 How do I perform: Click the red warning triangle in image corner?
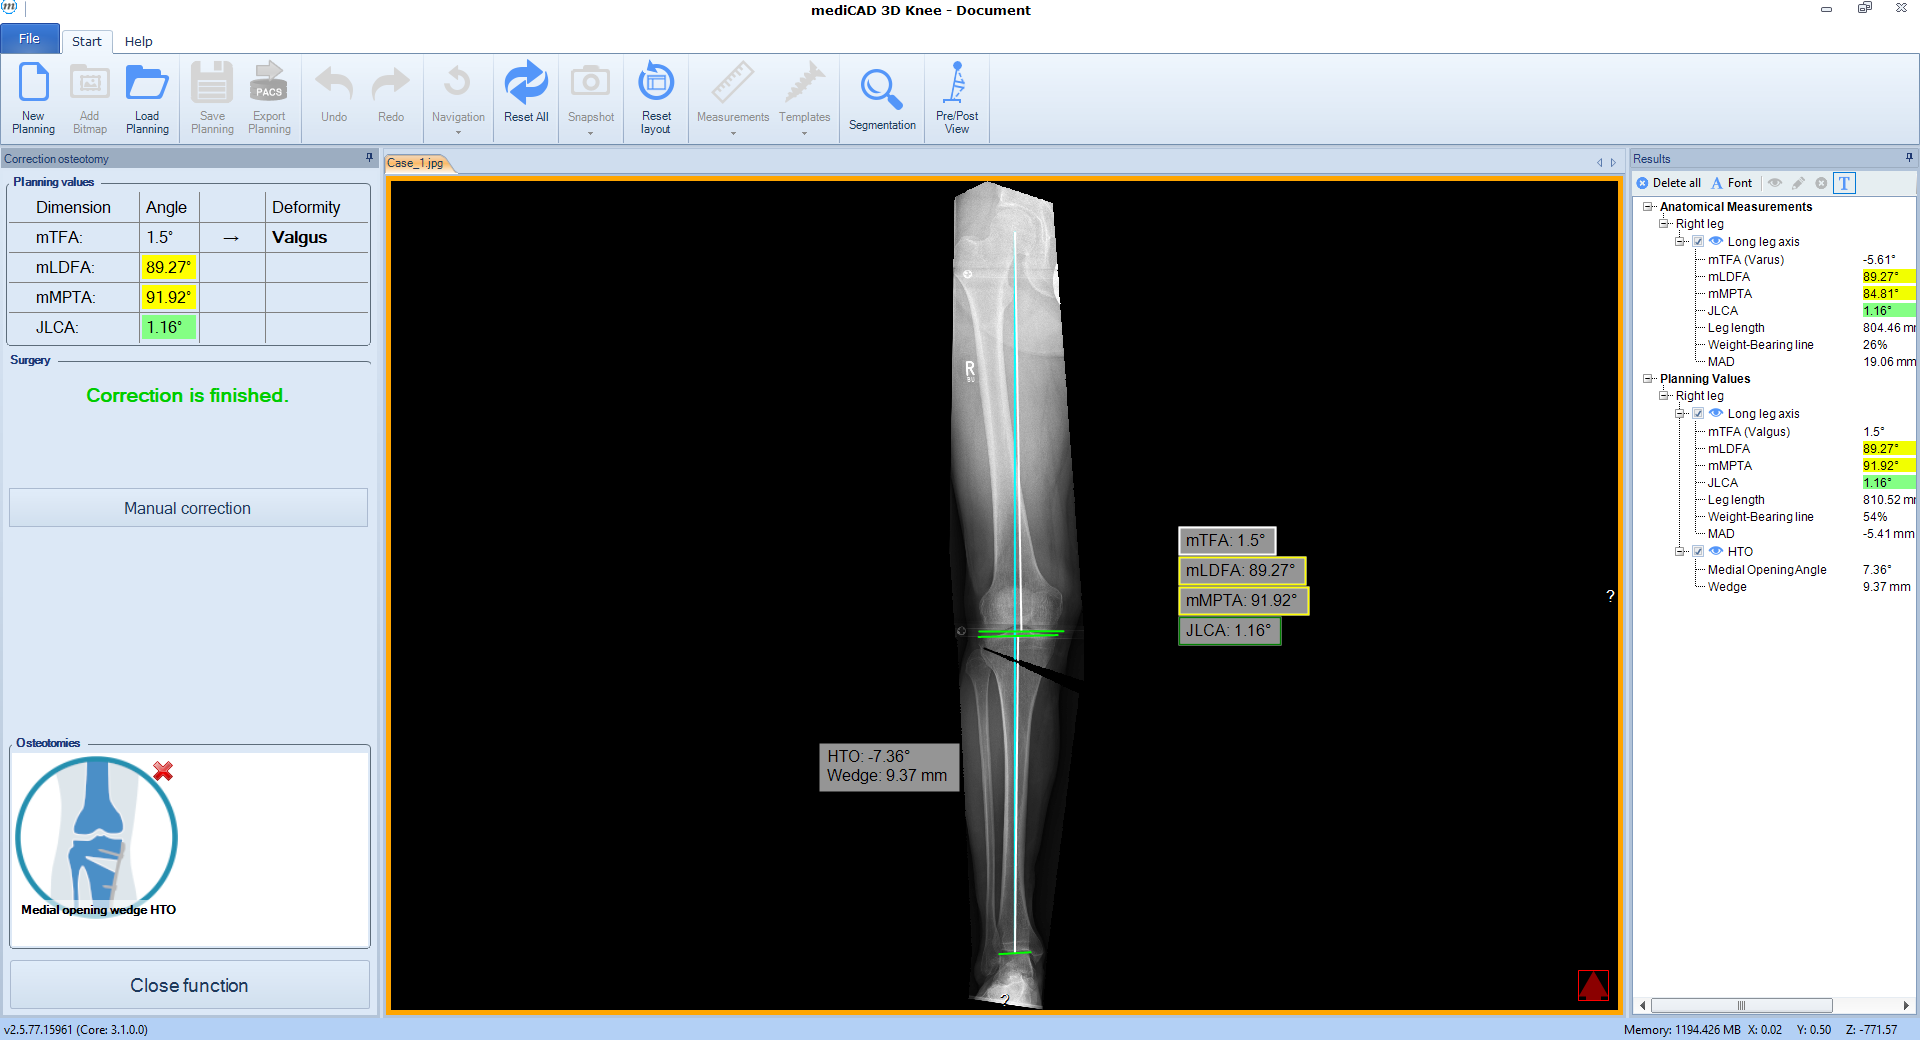click(x=1593, y=986)
